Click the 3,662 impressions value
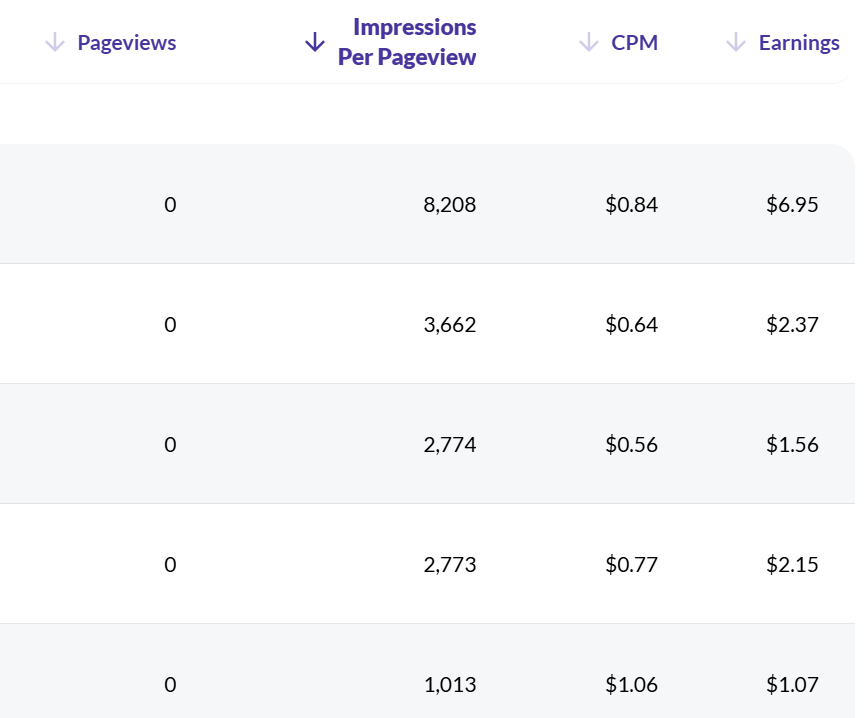 [449, 325]
